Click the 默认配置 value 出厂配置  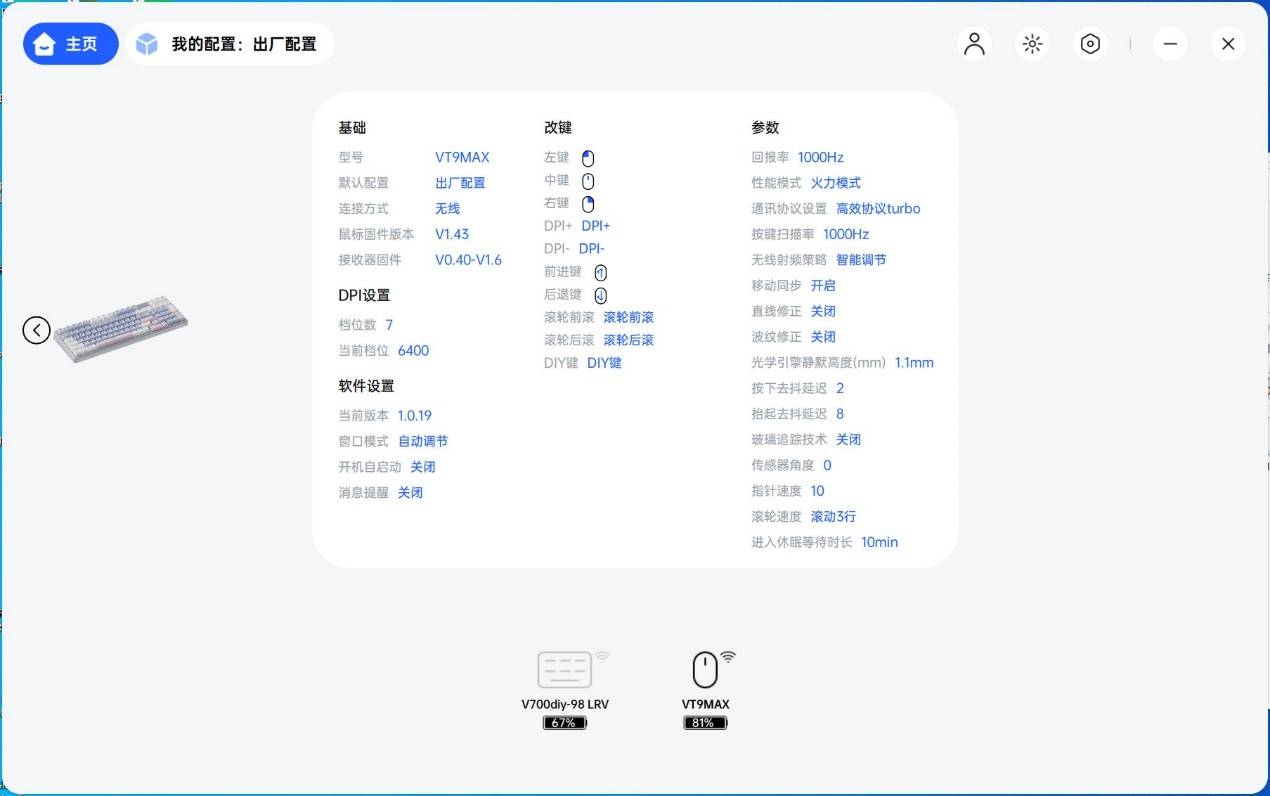[460, 183]
